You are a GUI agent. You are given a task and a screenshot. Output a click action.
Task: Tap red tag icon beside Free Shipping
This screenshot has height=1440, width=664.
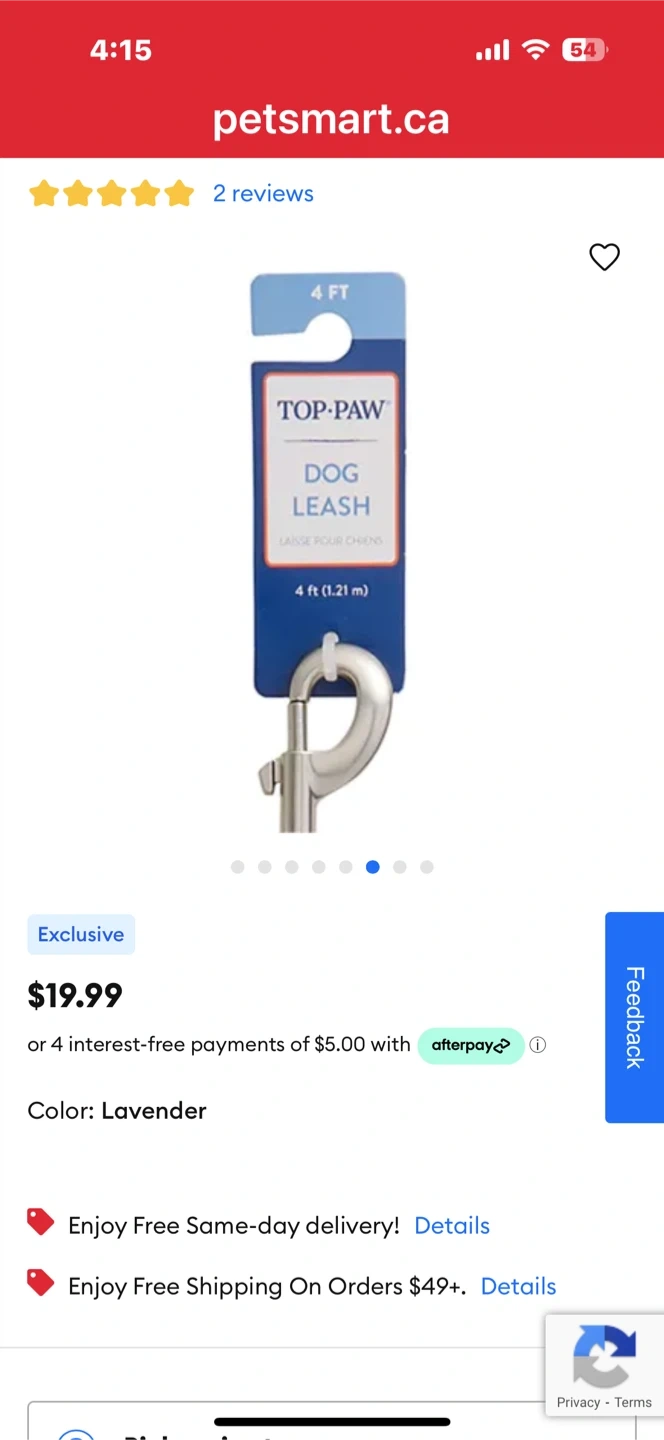click(x=40, y=1283)
